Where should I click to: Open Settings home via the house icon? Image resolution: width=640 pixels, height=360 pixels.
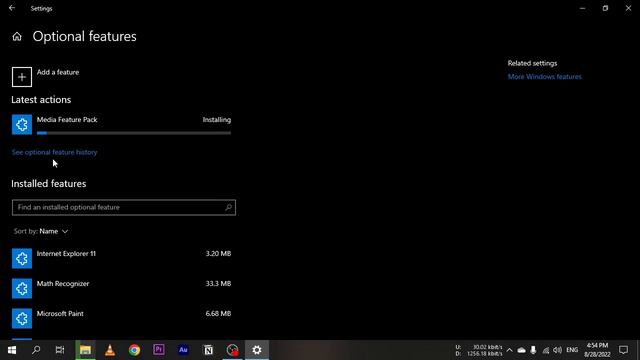(x=17, y=37)
